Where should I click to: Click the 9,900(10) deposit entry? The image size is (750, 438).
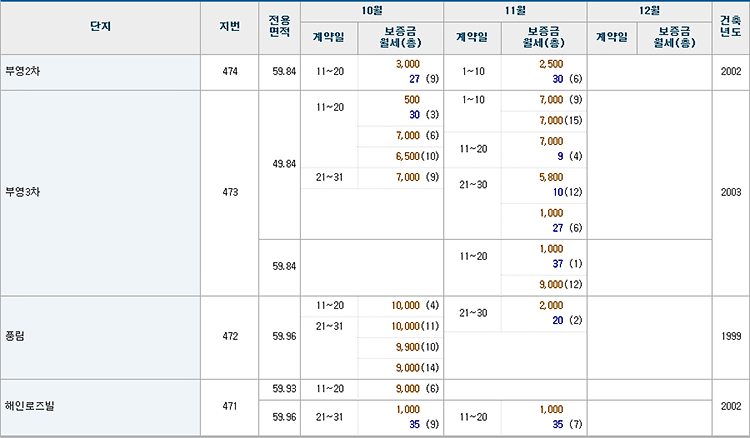(417, 347)
